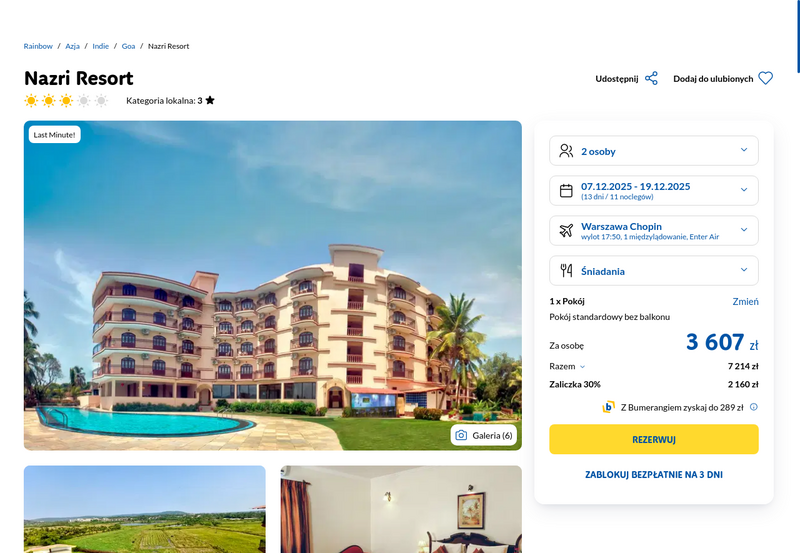Click the airplane icon for Warszawa Chopin
The image size is (800, 553).
point(566,231)
